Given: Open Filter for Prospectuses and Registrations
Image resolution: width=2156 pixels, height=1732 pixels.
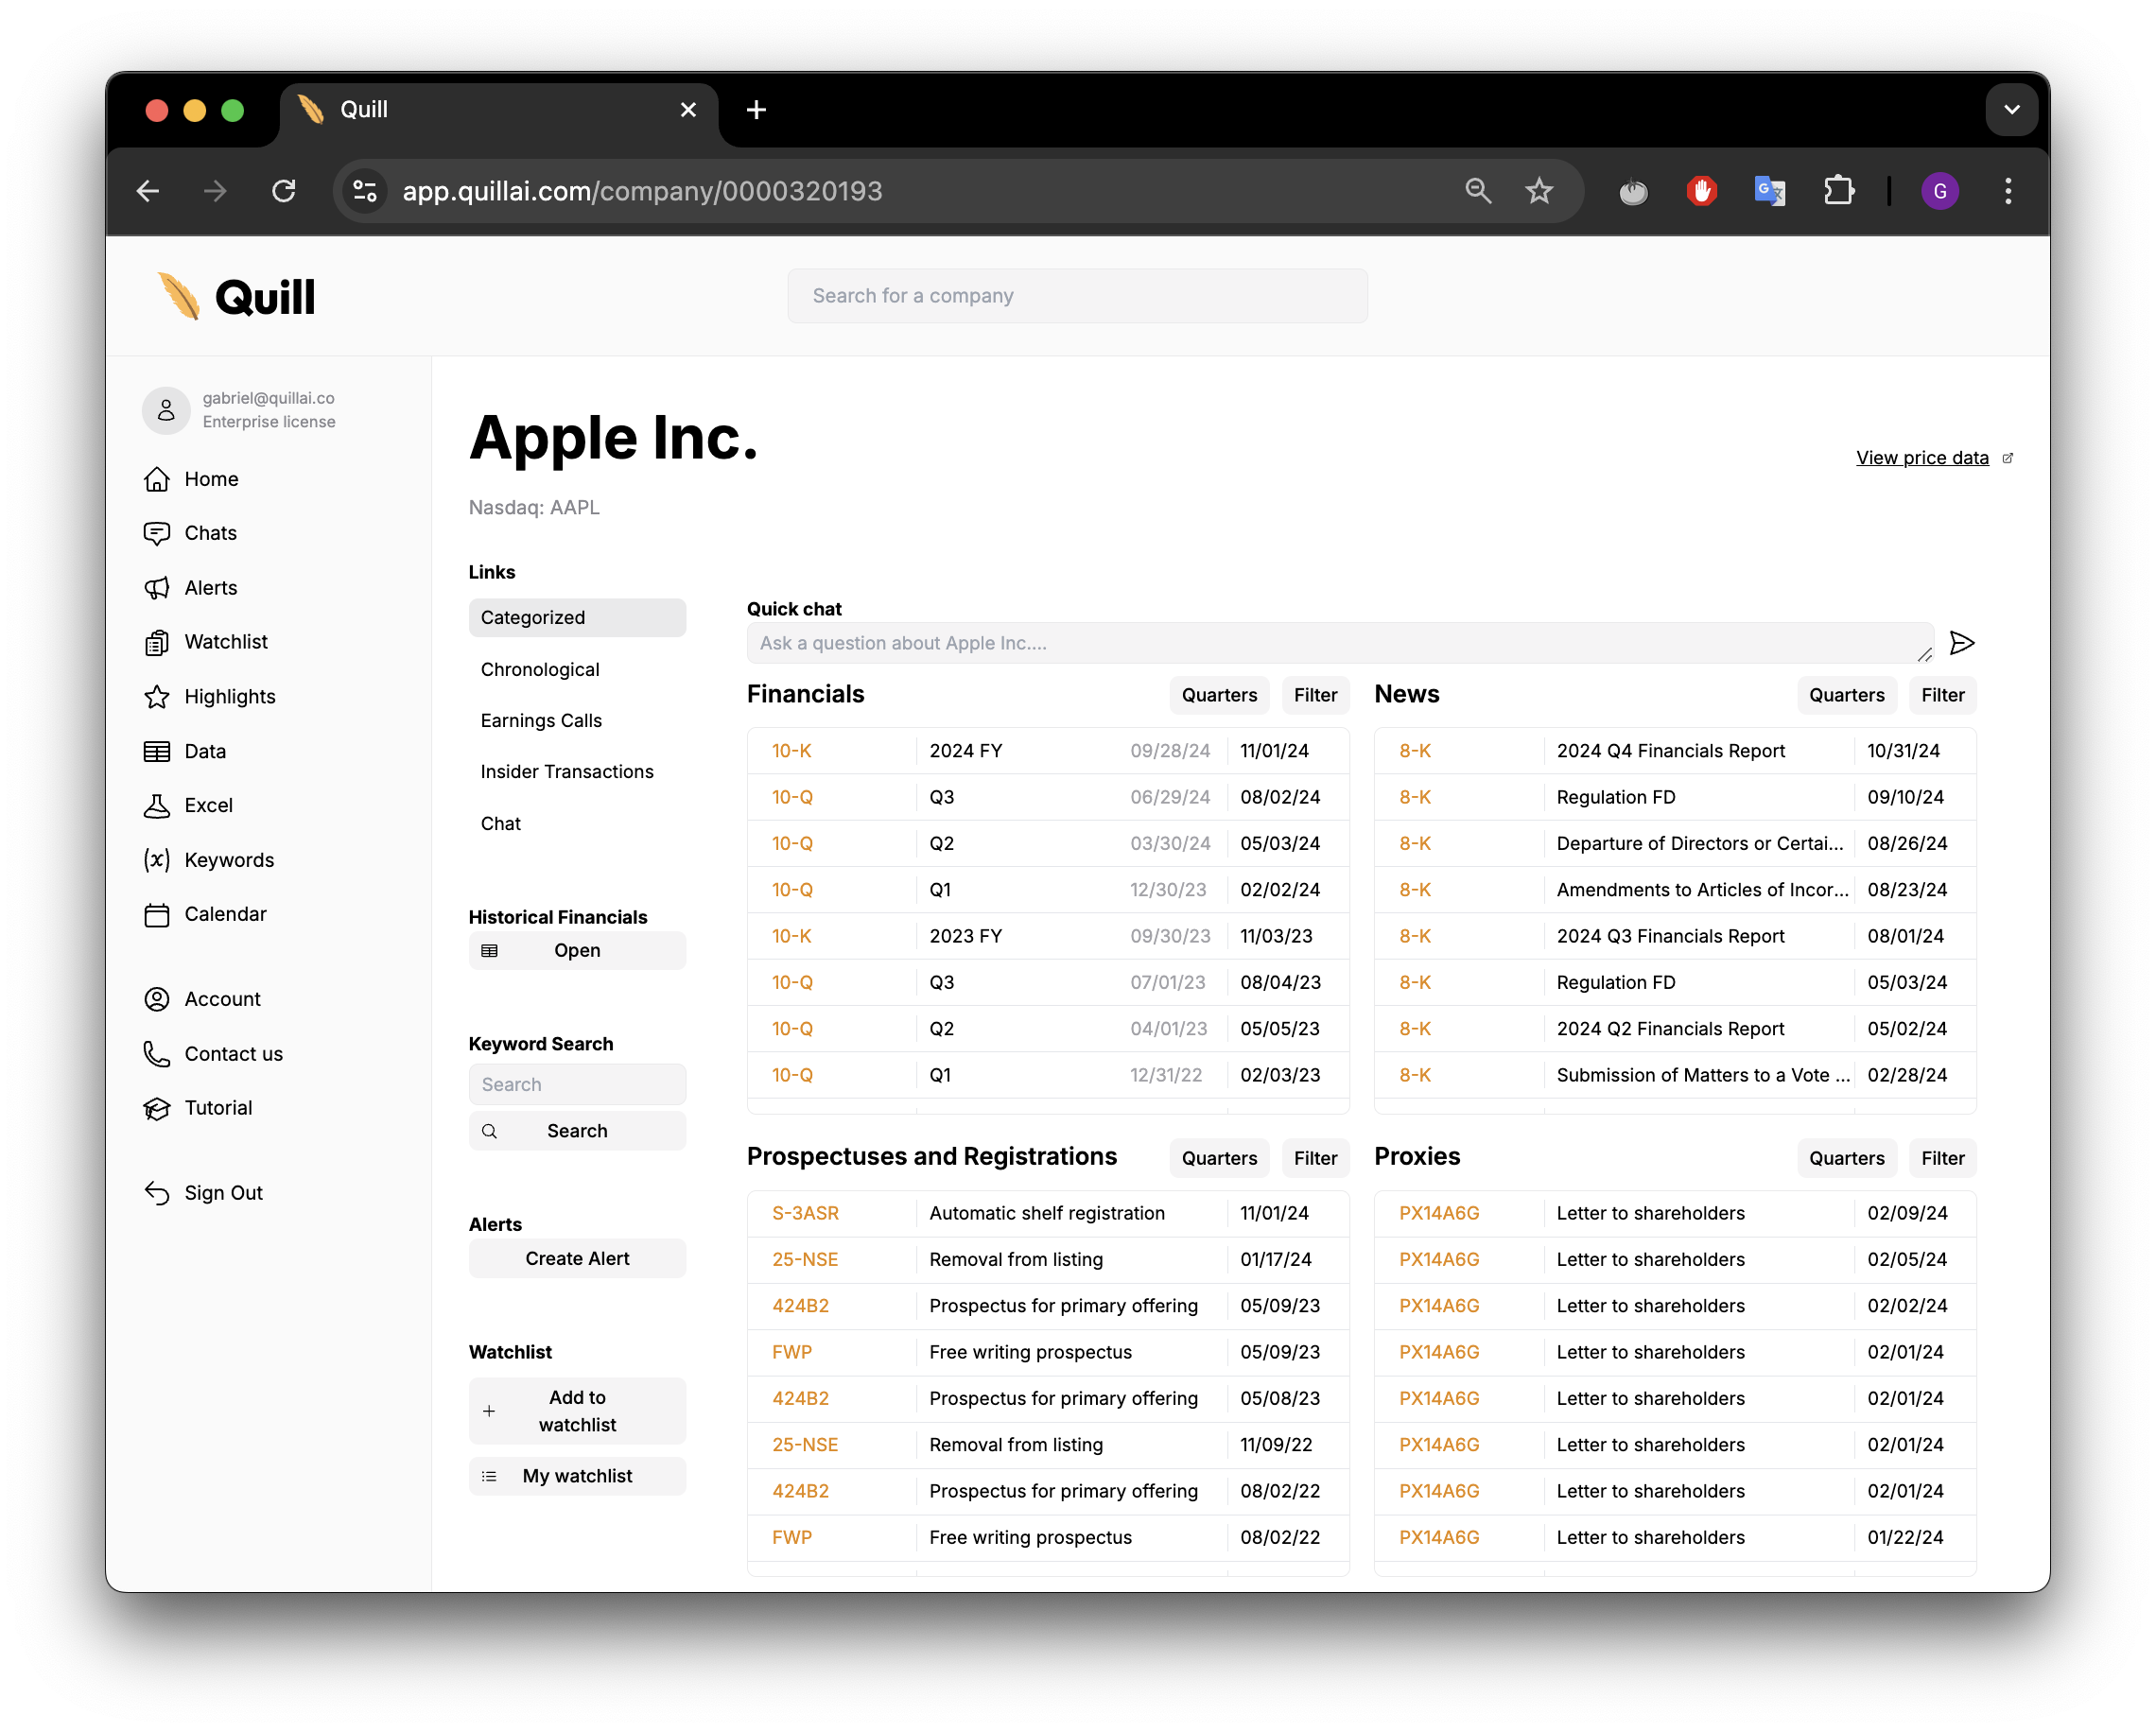Looking at the screenshot, I should 1315,1158.
